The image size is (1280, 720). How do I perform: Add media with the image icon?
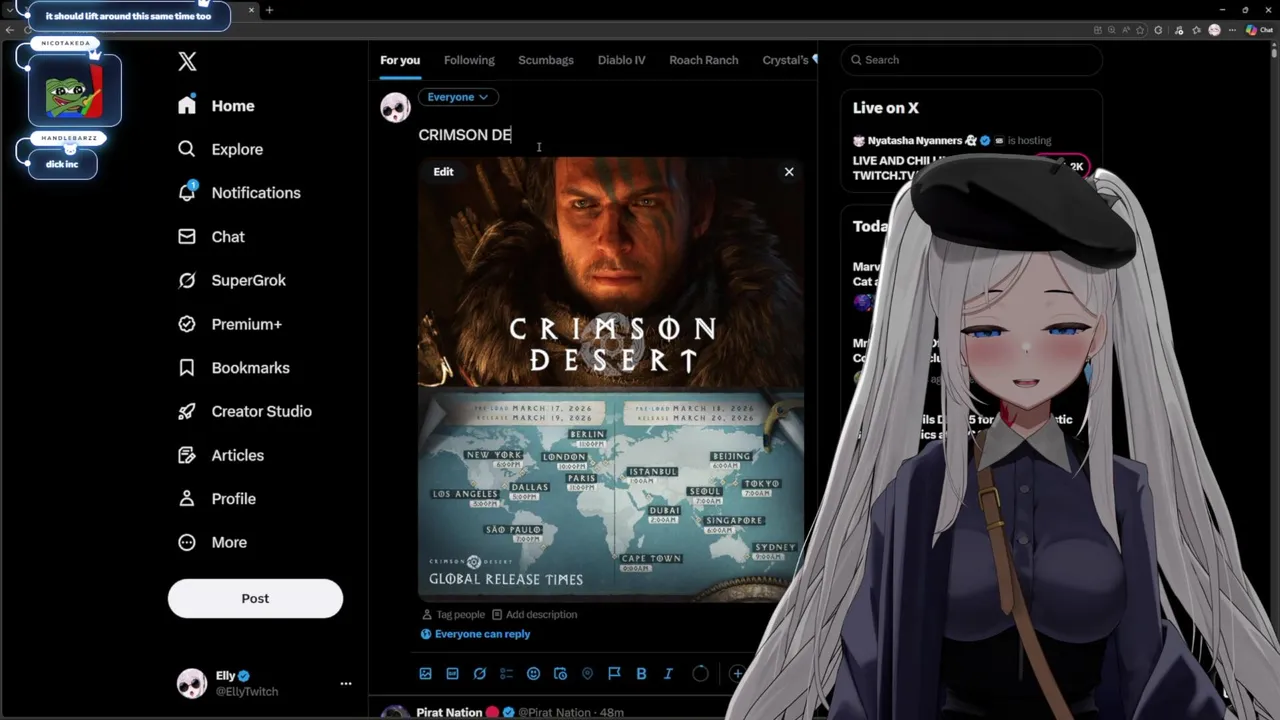(x=425, y=674)
